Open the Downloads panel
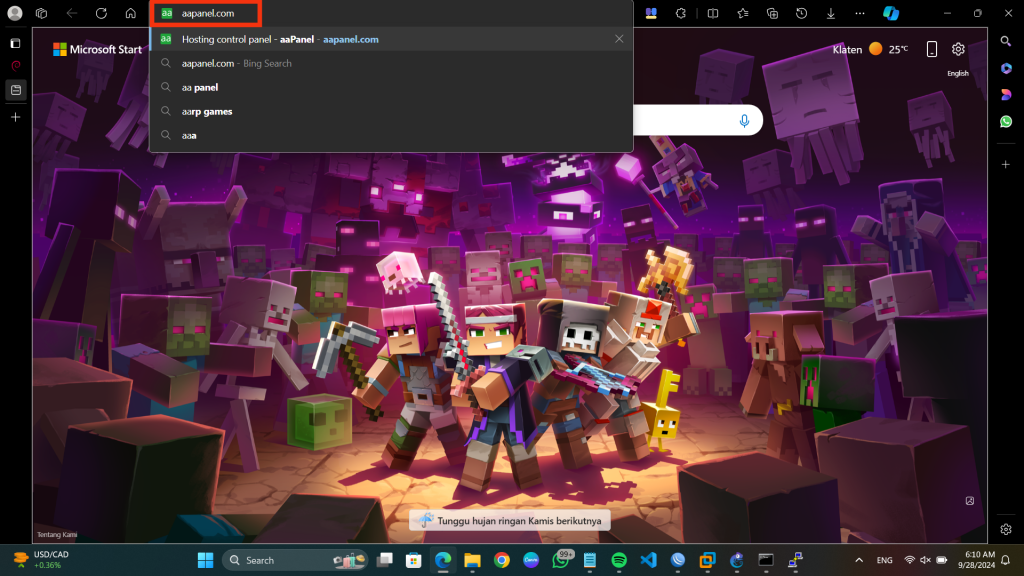The height and width of the screenshot is (576, 1024). (x=831, y=13)
